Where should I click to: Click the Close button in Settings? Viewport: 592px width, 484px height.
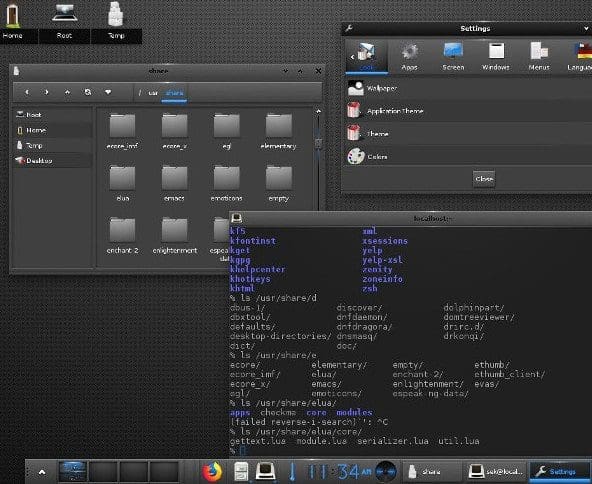[x=484, y=179]
